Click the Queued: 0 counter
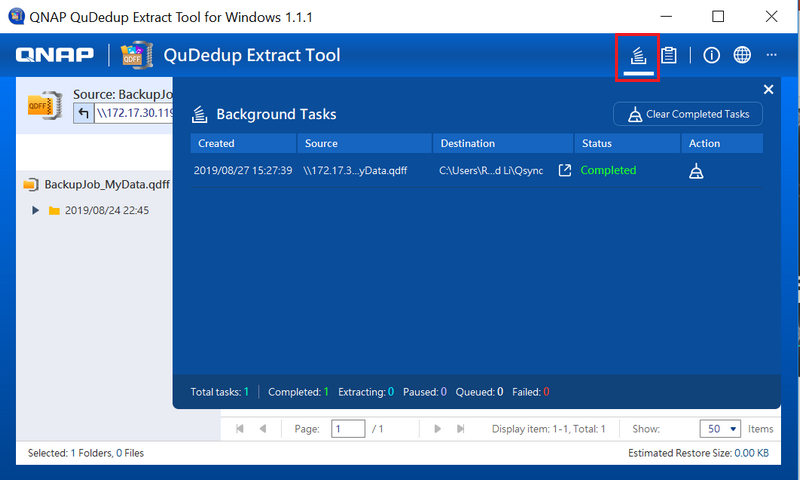Screen dimensions: 800x480 coord(479,392)
